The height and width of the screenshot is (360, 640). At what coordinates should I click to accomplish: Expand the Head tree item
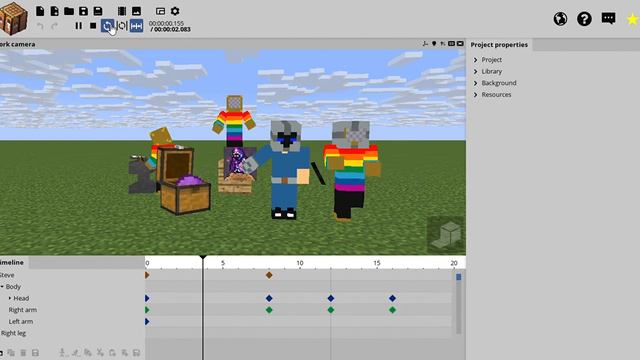10,298
